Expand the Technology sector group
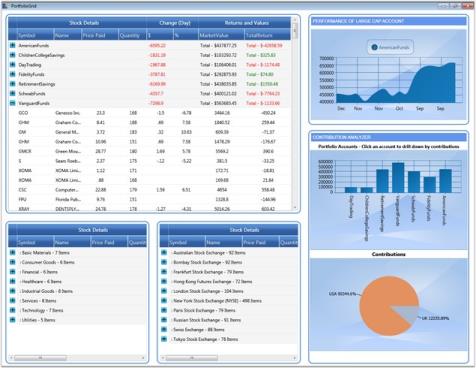Screen dimensions: 476x368 13,310
